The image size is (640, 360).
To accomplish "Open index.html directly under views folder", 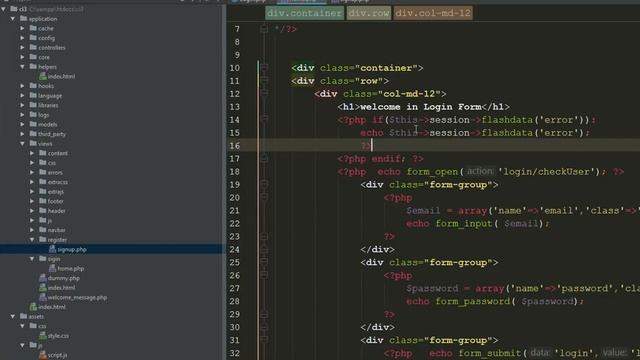I will click(57, 288).
